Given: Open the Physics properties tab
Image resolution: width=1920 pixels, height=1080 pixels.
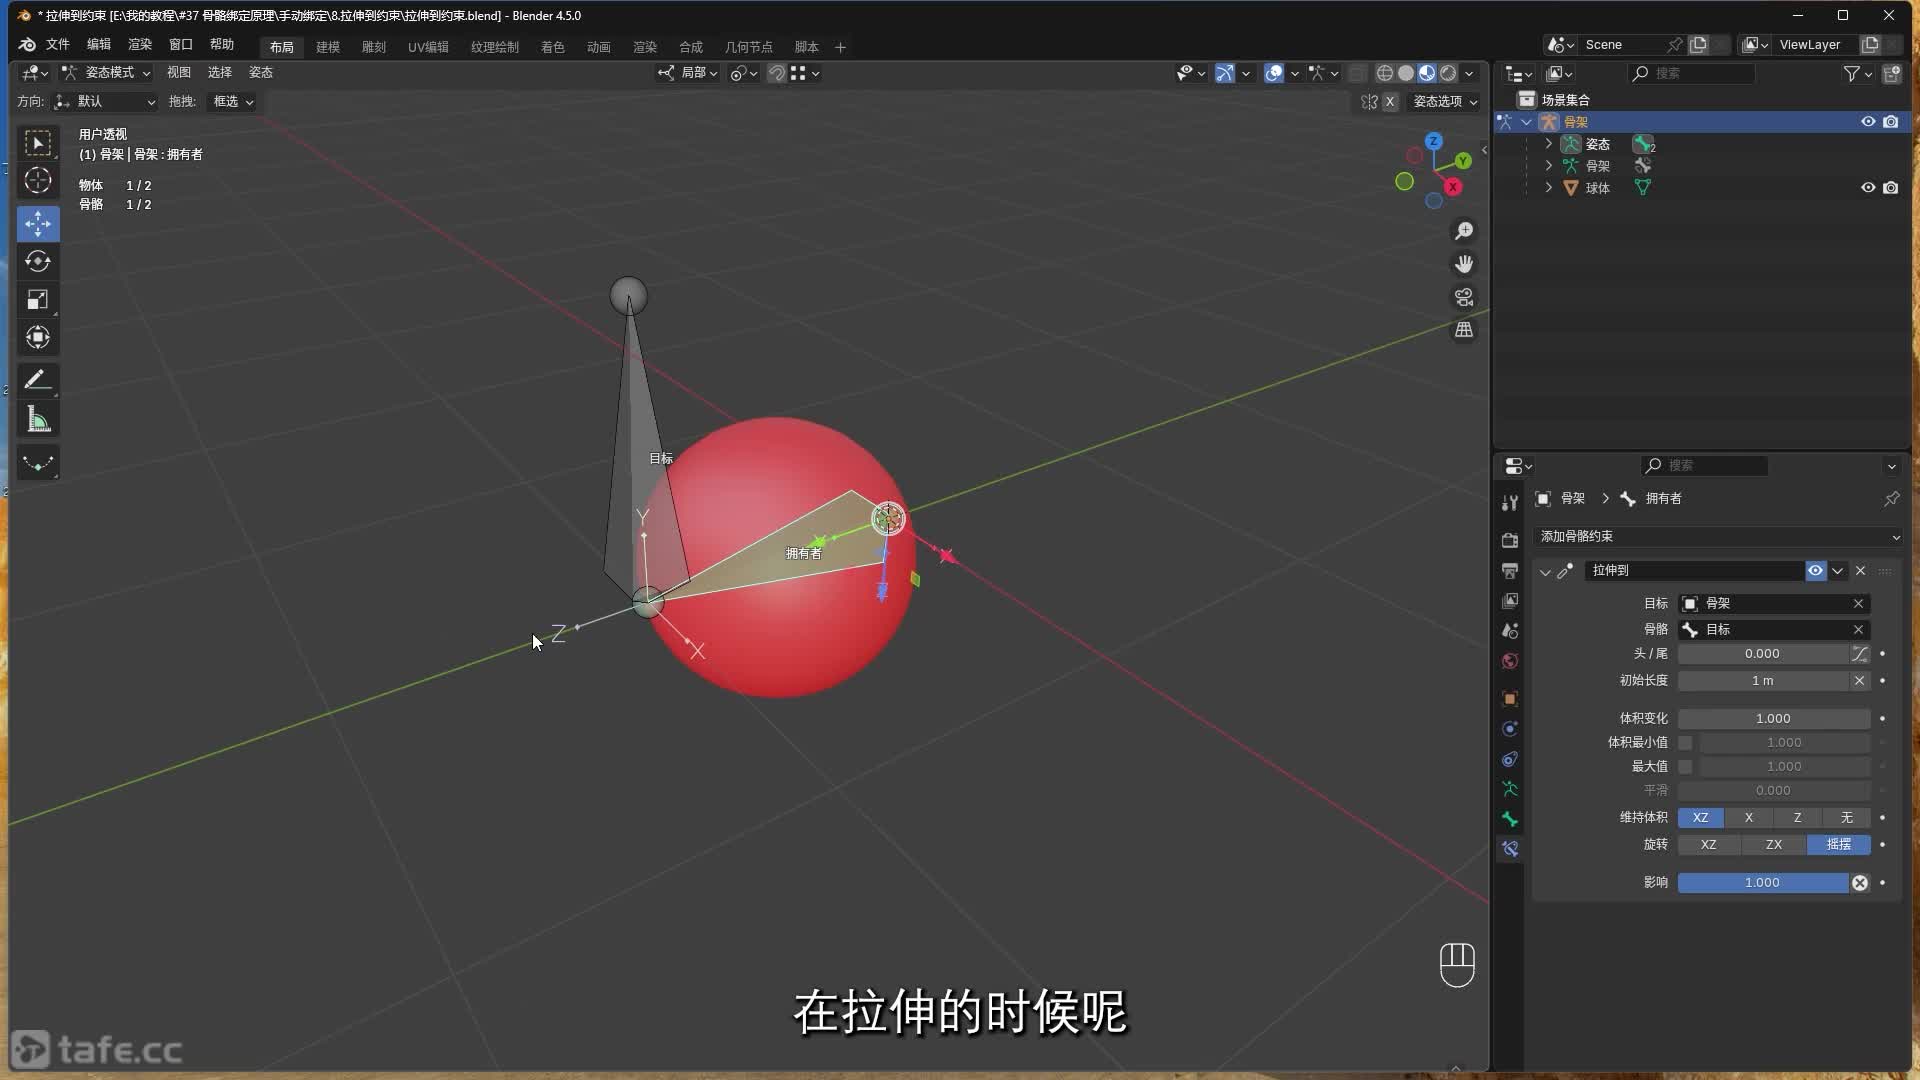Looking at the screenshot, I should click(1510, 728).
